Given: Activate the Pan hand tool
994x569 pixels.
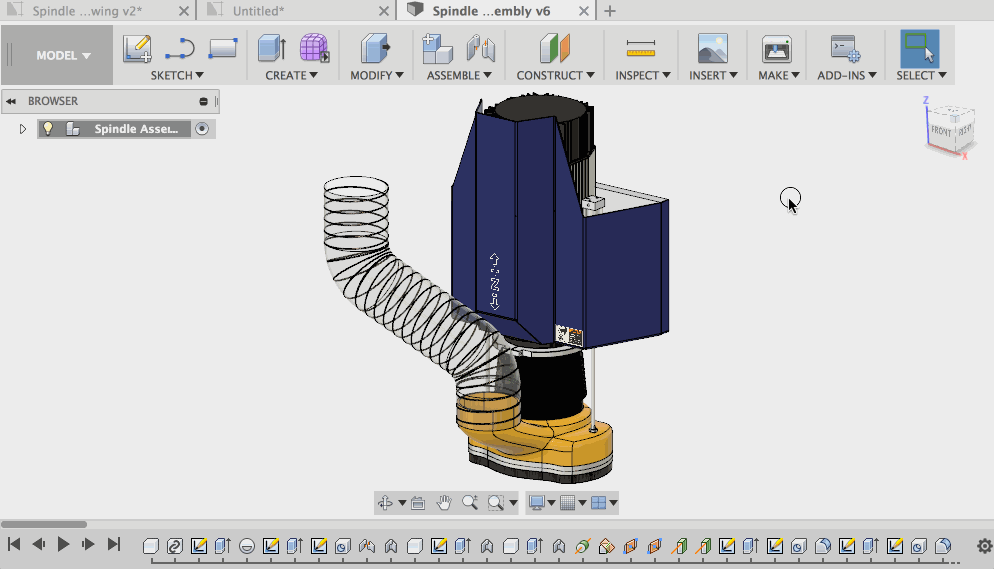Looking at the screenshot, I should (x=444, y=502).
